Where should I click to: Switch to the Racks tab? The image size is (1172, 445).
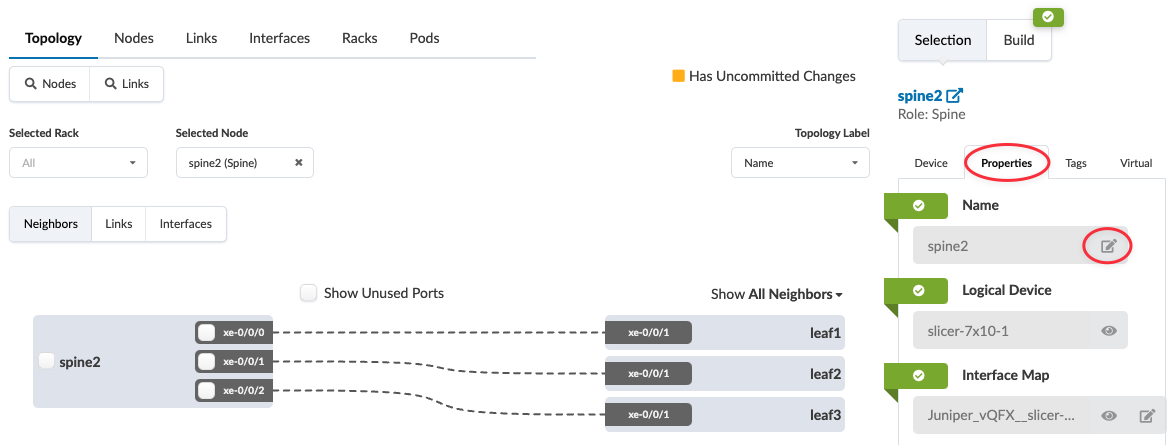point(359,38)
